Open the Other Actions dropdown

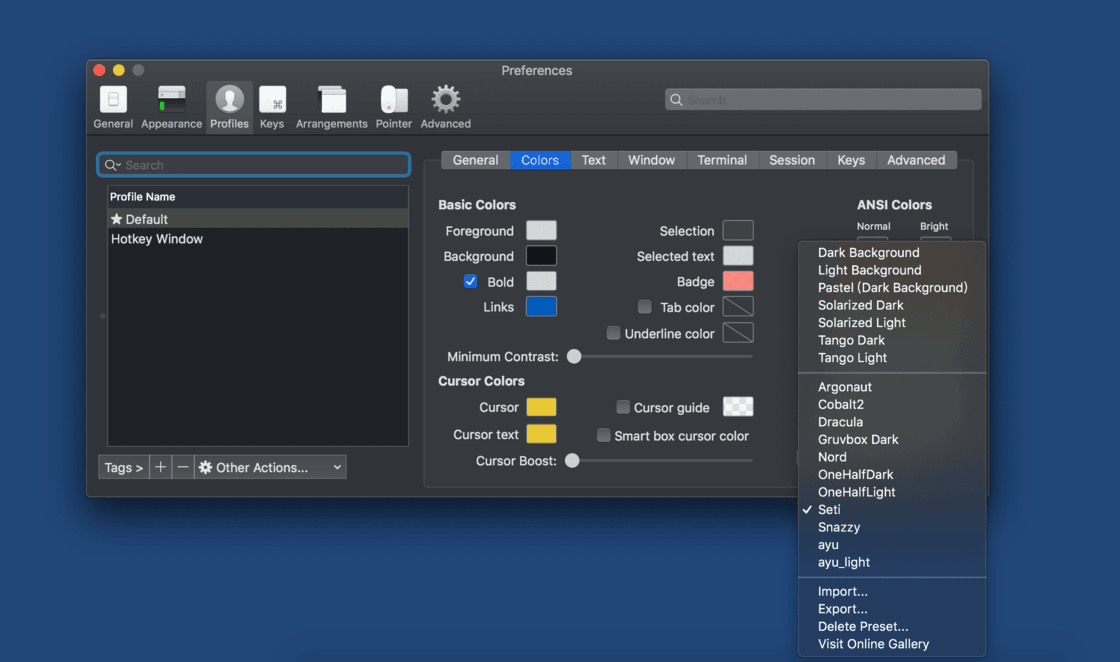[271, 467]
